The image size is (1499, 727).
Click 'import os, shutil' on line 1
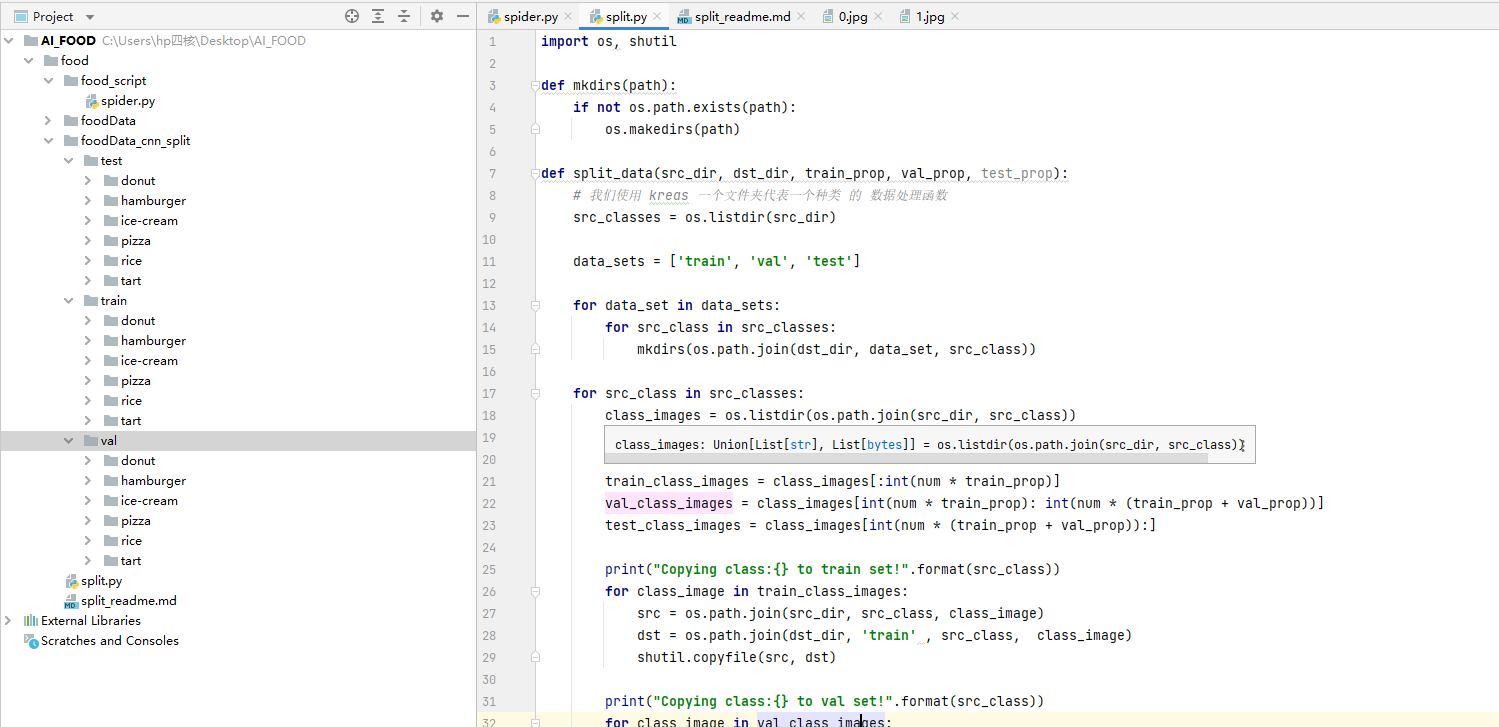point(609,41)
